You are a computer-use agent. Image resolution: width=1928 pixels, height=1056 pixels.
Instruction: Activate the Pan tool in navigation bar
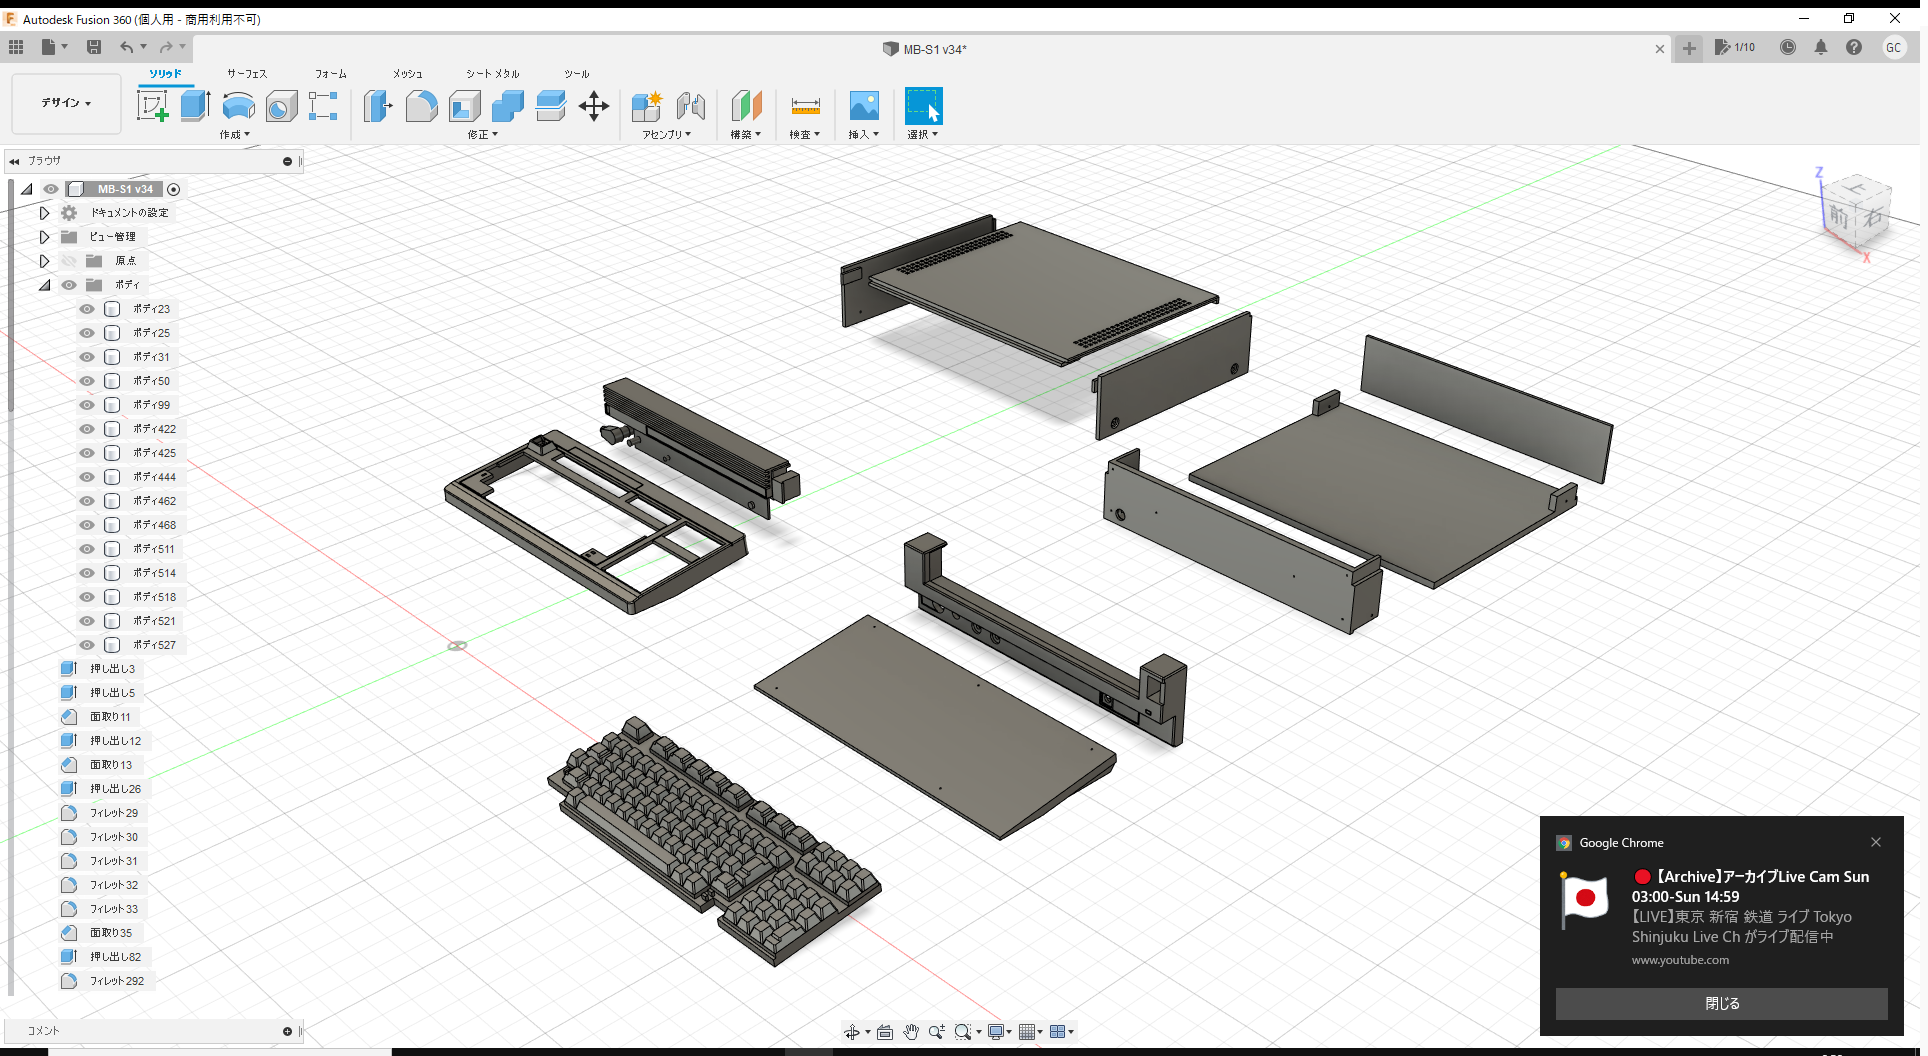click(x=911, y=1031)
